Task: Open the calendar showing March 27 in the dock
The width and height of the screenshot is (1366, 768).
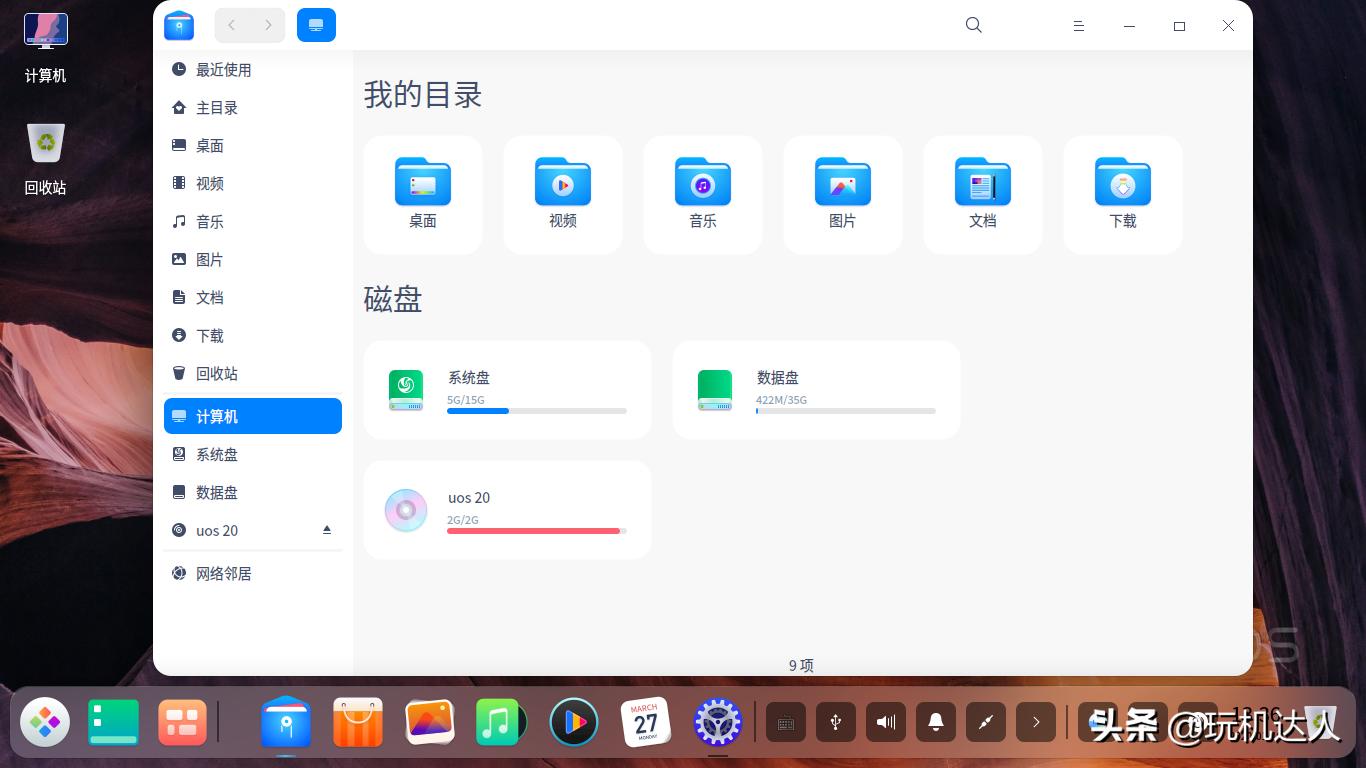Action: tap(646, 721)
